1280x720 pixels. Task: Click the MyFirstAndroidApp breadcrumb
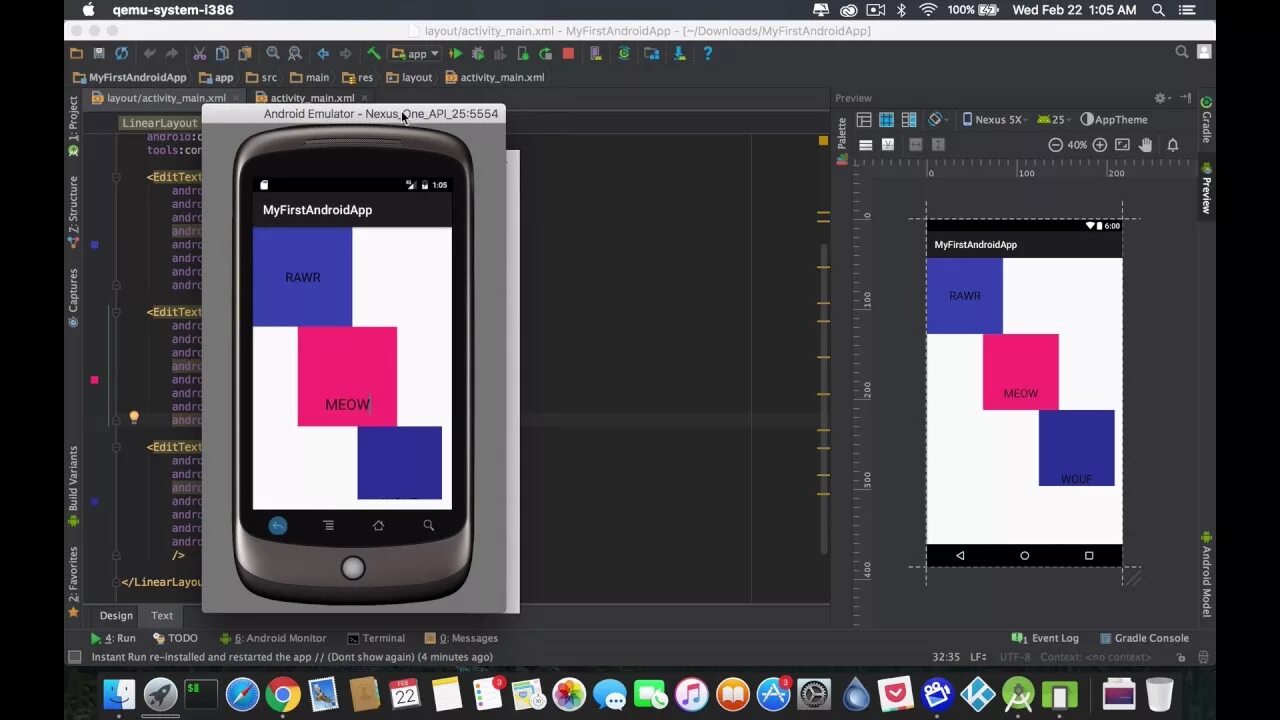pyautogui.click(x=129, y=77)
